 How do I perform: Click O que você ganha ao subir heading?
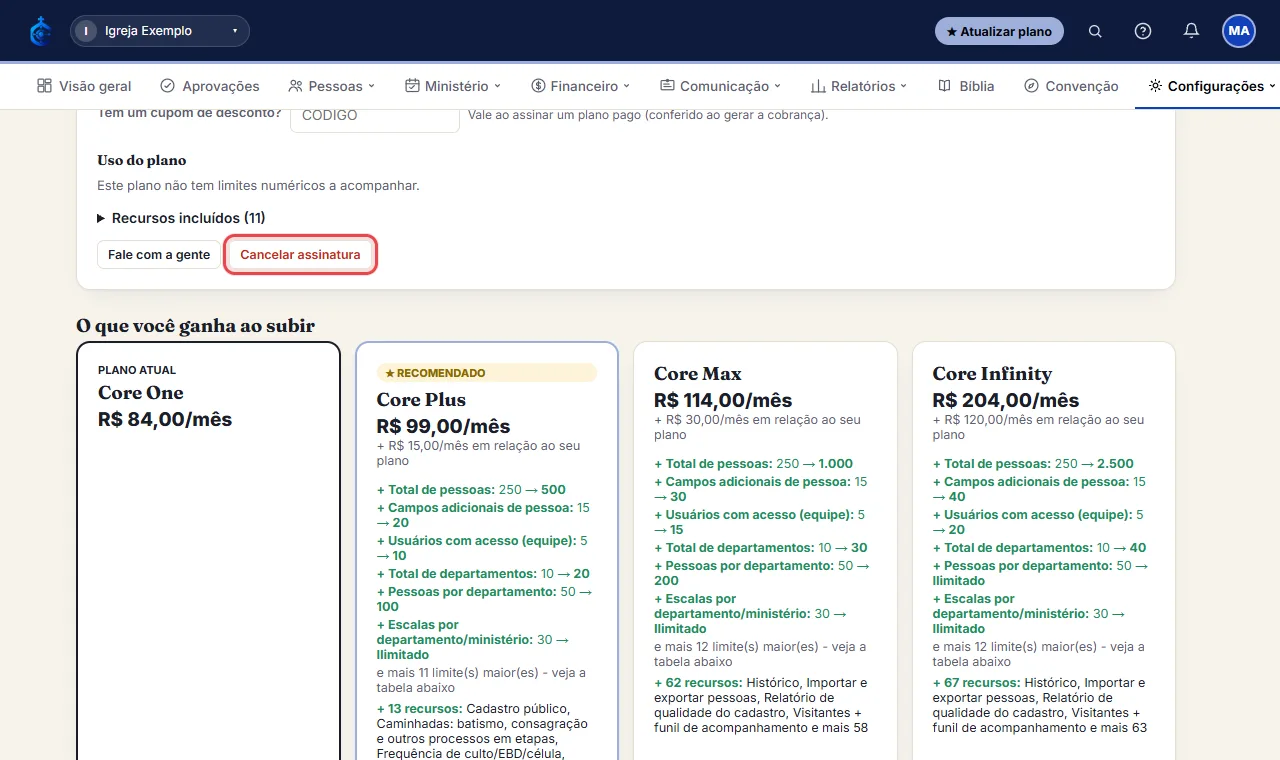196,325
